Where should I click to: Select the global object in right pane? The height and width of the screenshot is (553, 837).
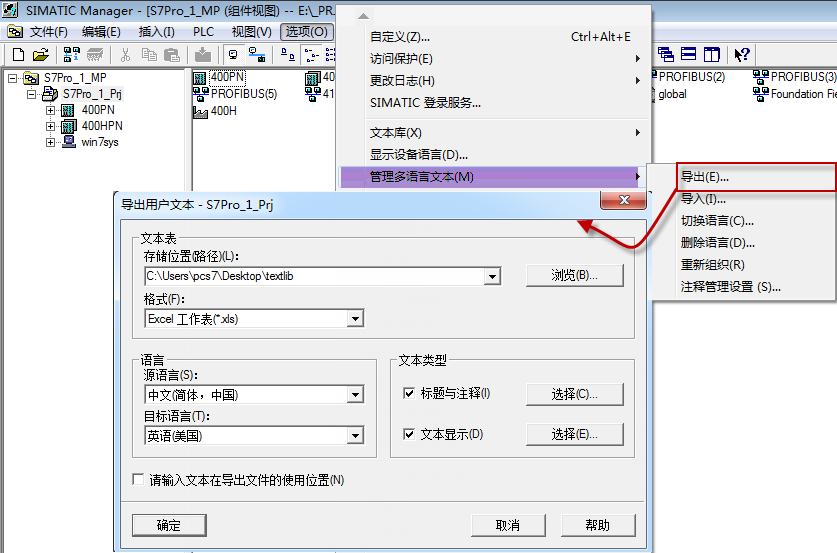tap(672, 94)
